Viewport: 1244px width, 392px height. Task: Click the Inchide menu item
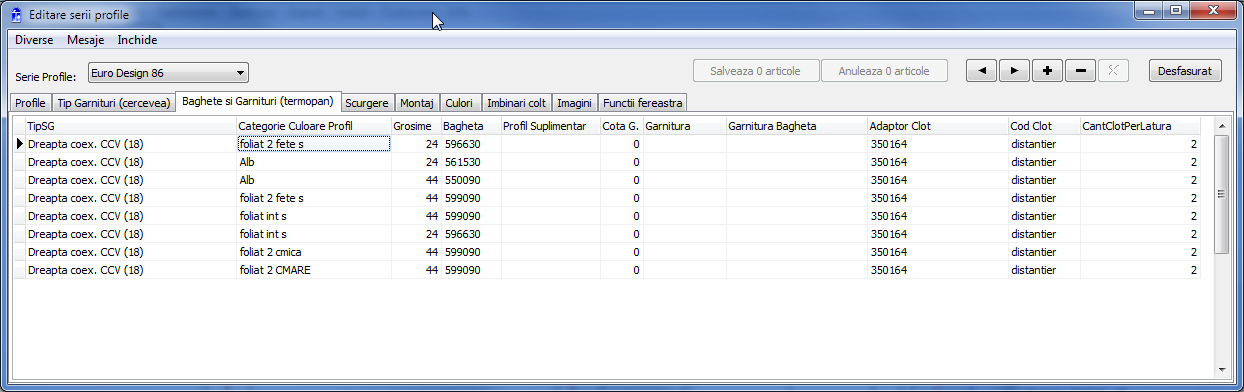click(137, 40)
